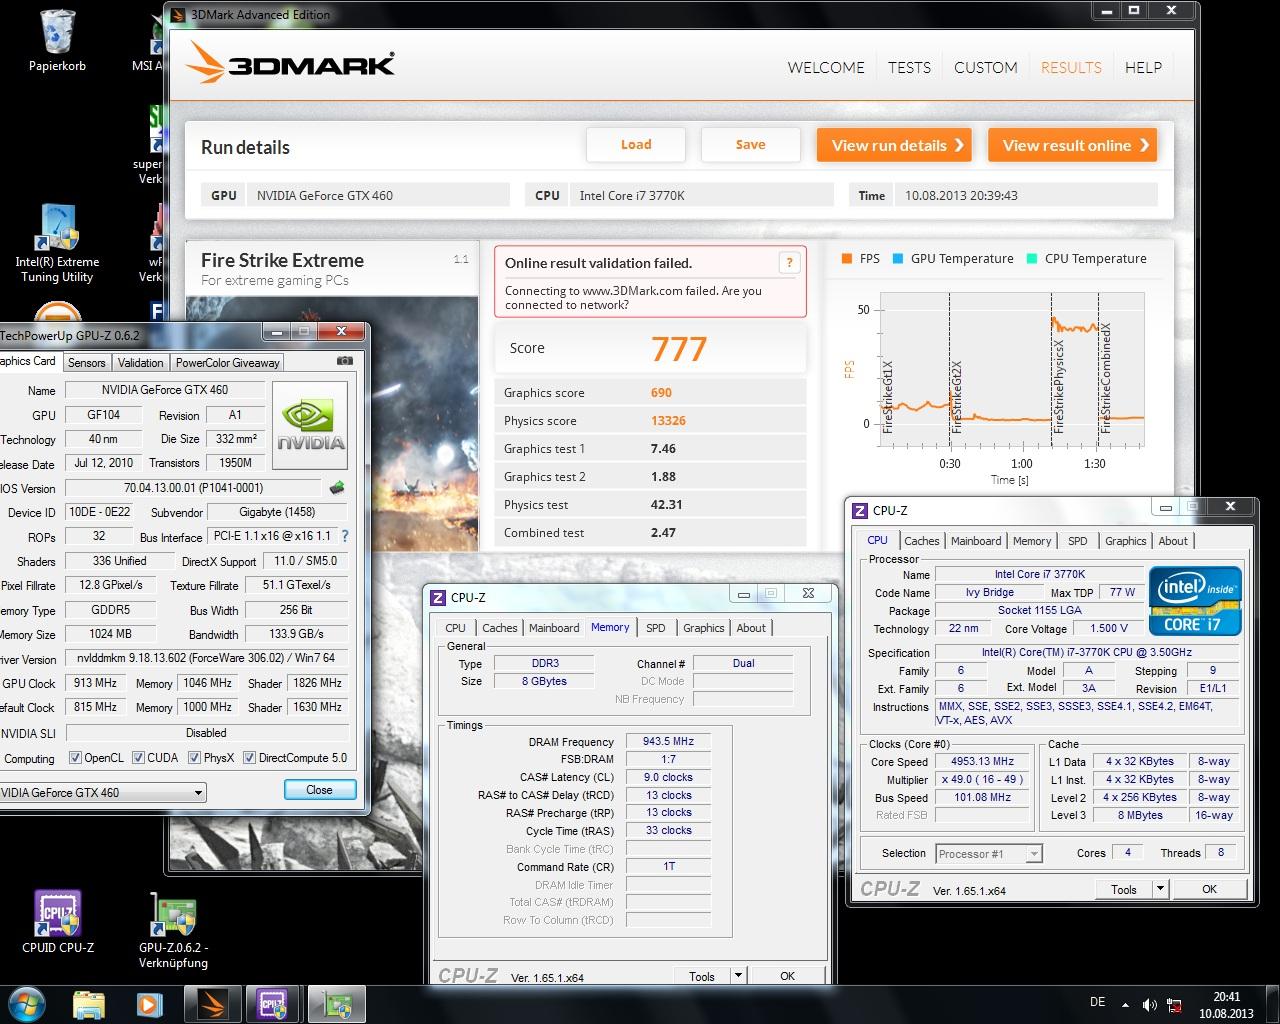Open Caches tab in CPU-Z CPU window
The width and height of the screenshot is (1280, 1024).
pos(921,541)
